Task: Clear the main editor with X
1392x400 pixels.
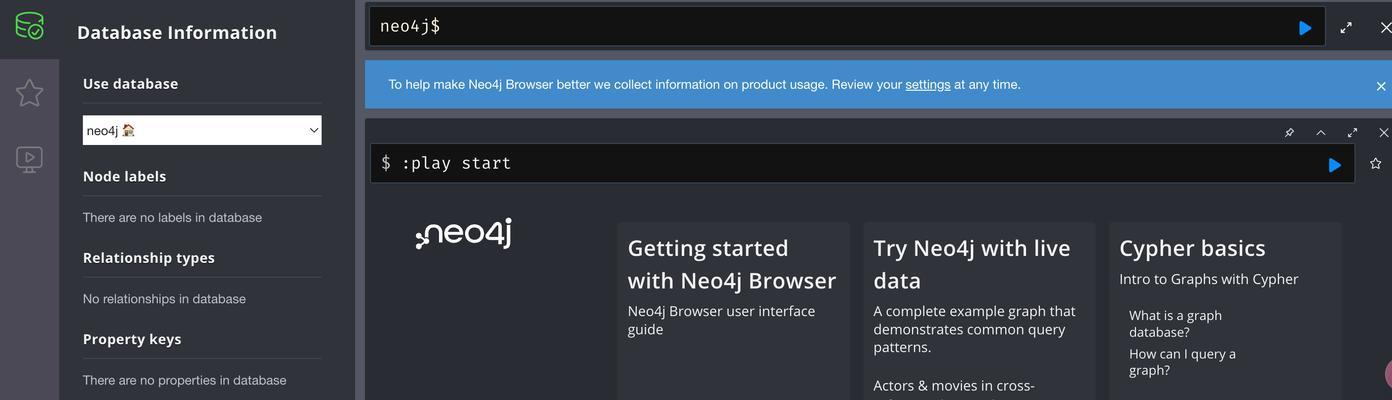Action: (1385, 28)
